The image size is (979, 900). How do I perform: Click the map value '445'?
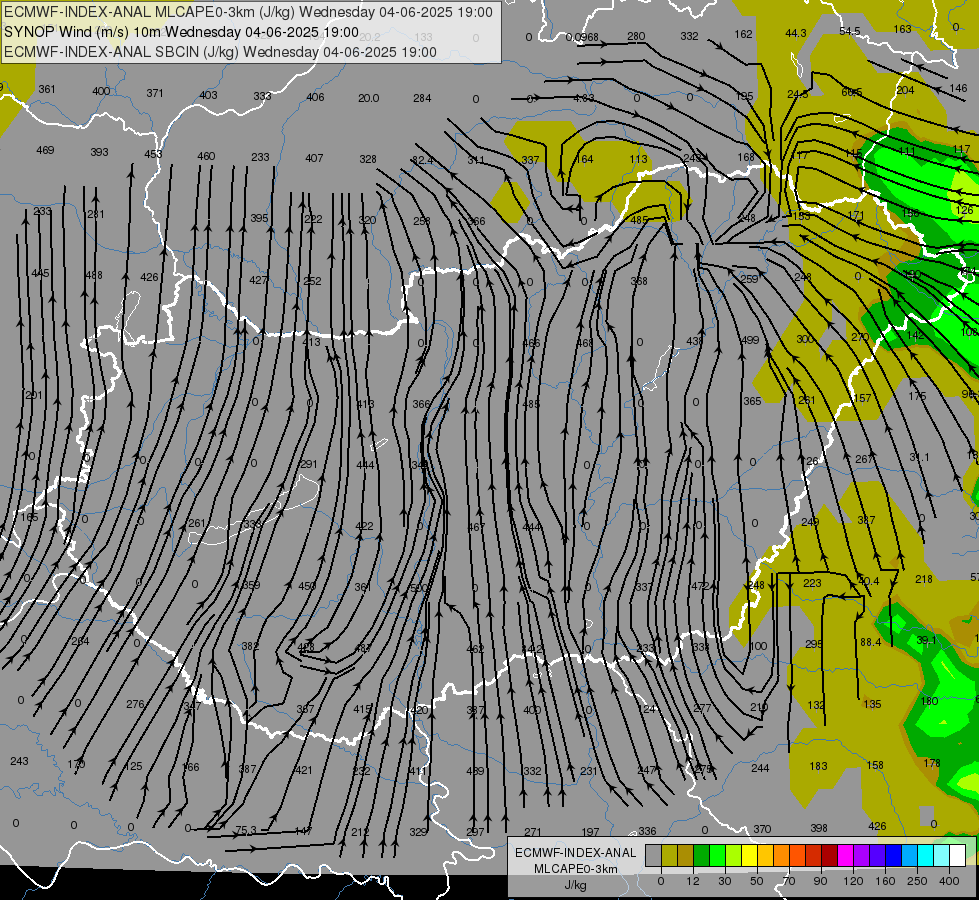click(40, 273)
